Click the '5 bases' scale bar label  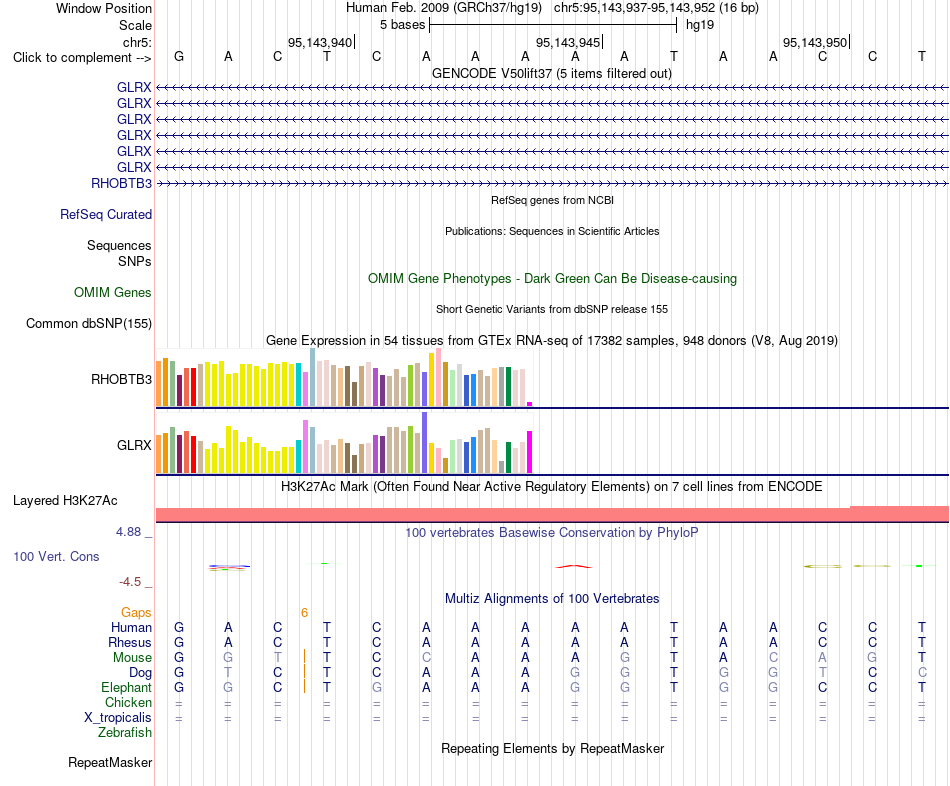(402, 25)
